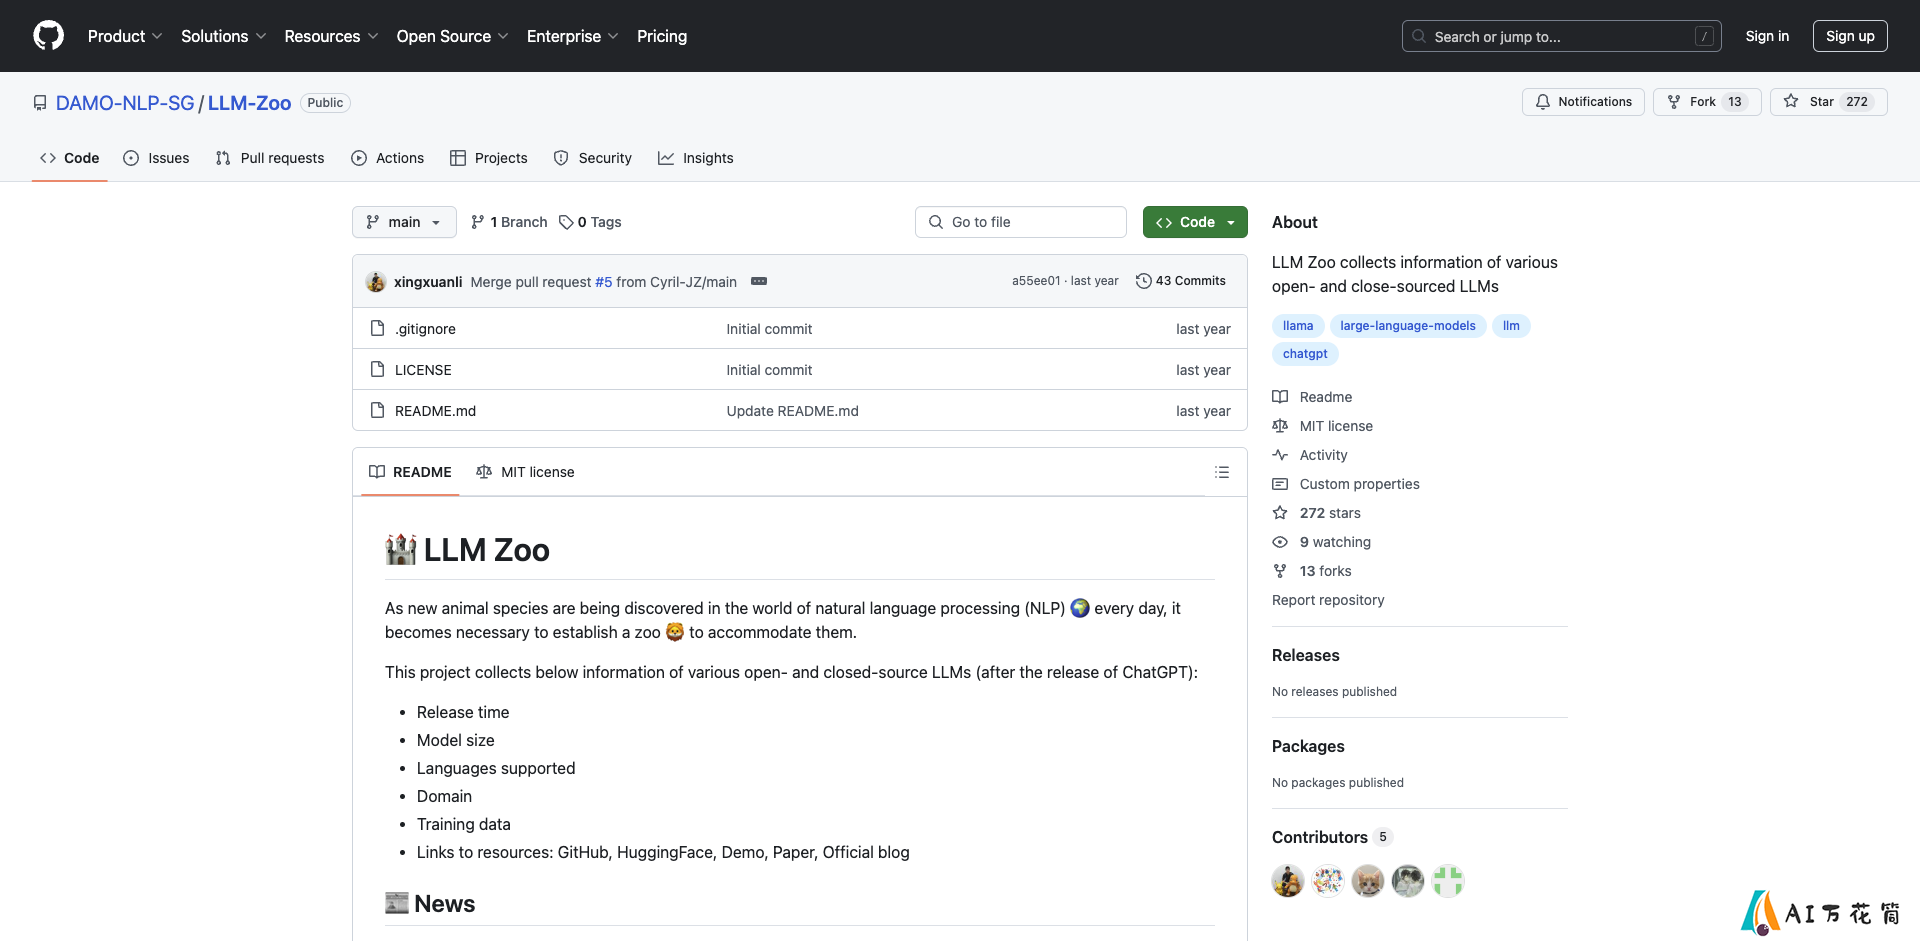Click the llama topic tag
The width and height of the screenshot is (1920, 941).
[1298, 326]
